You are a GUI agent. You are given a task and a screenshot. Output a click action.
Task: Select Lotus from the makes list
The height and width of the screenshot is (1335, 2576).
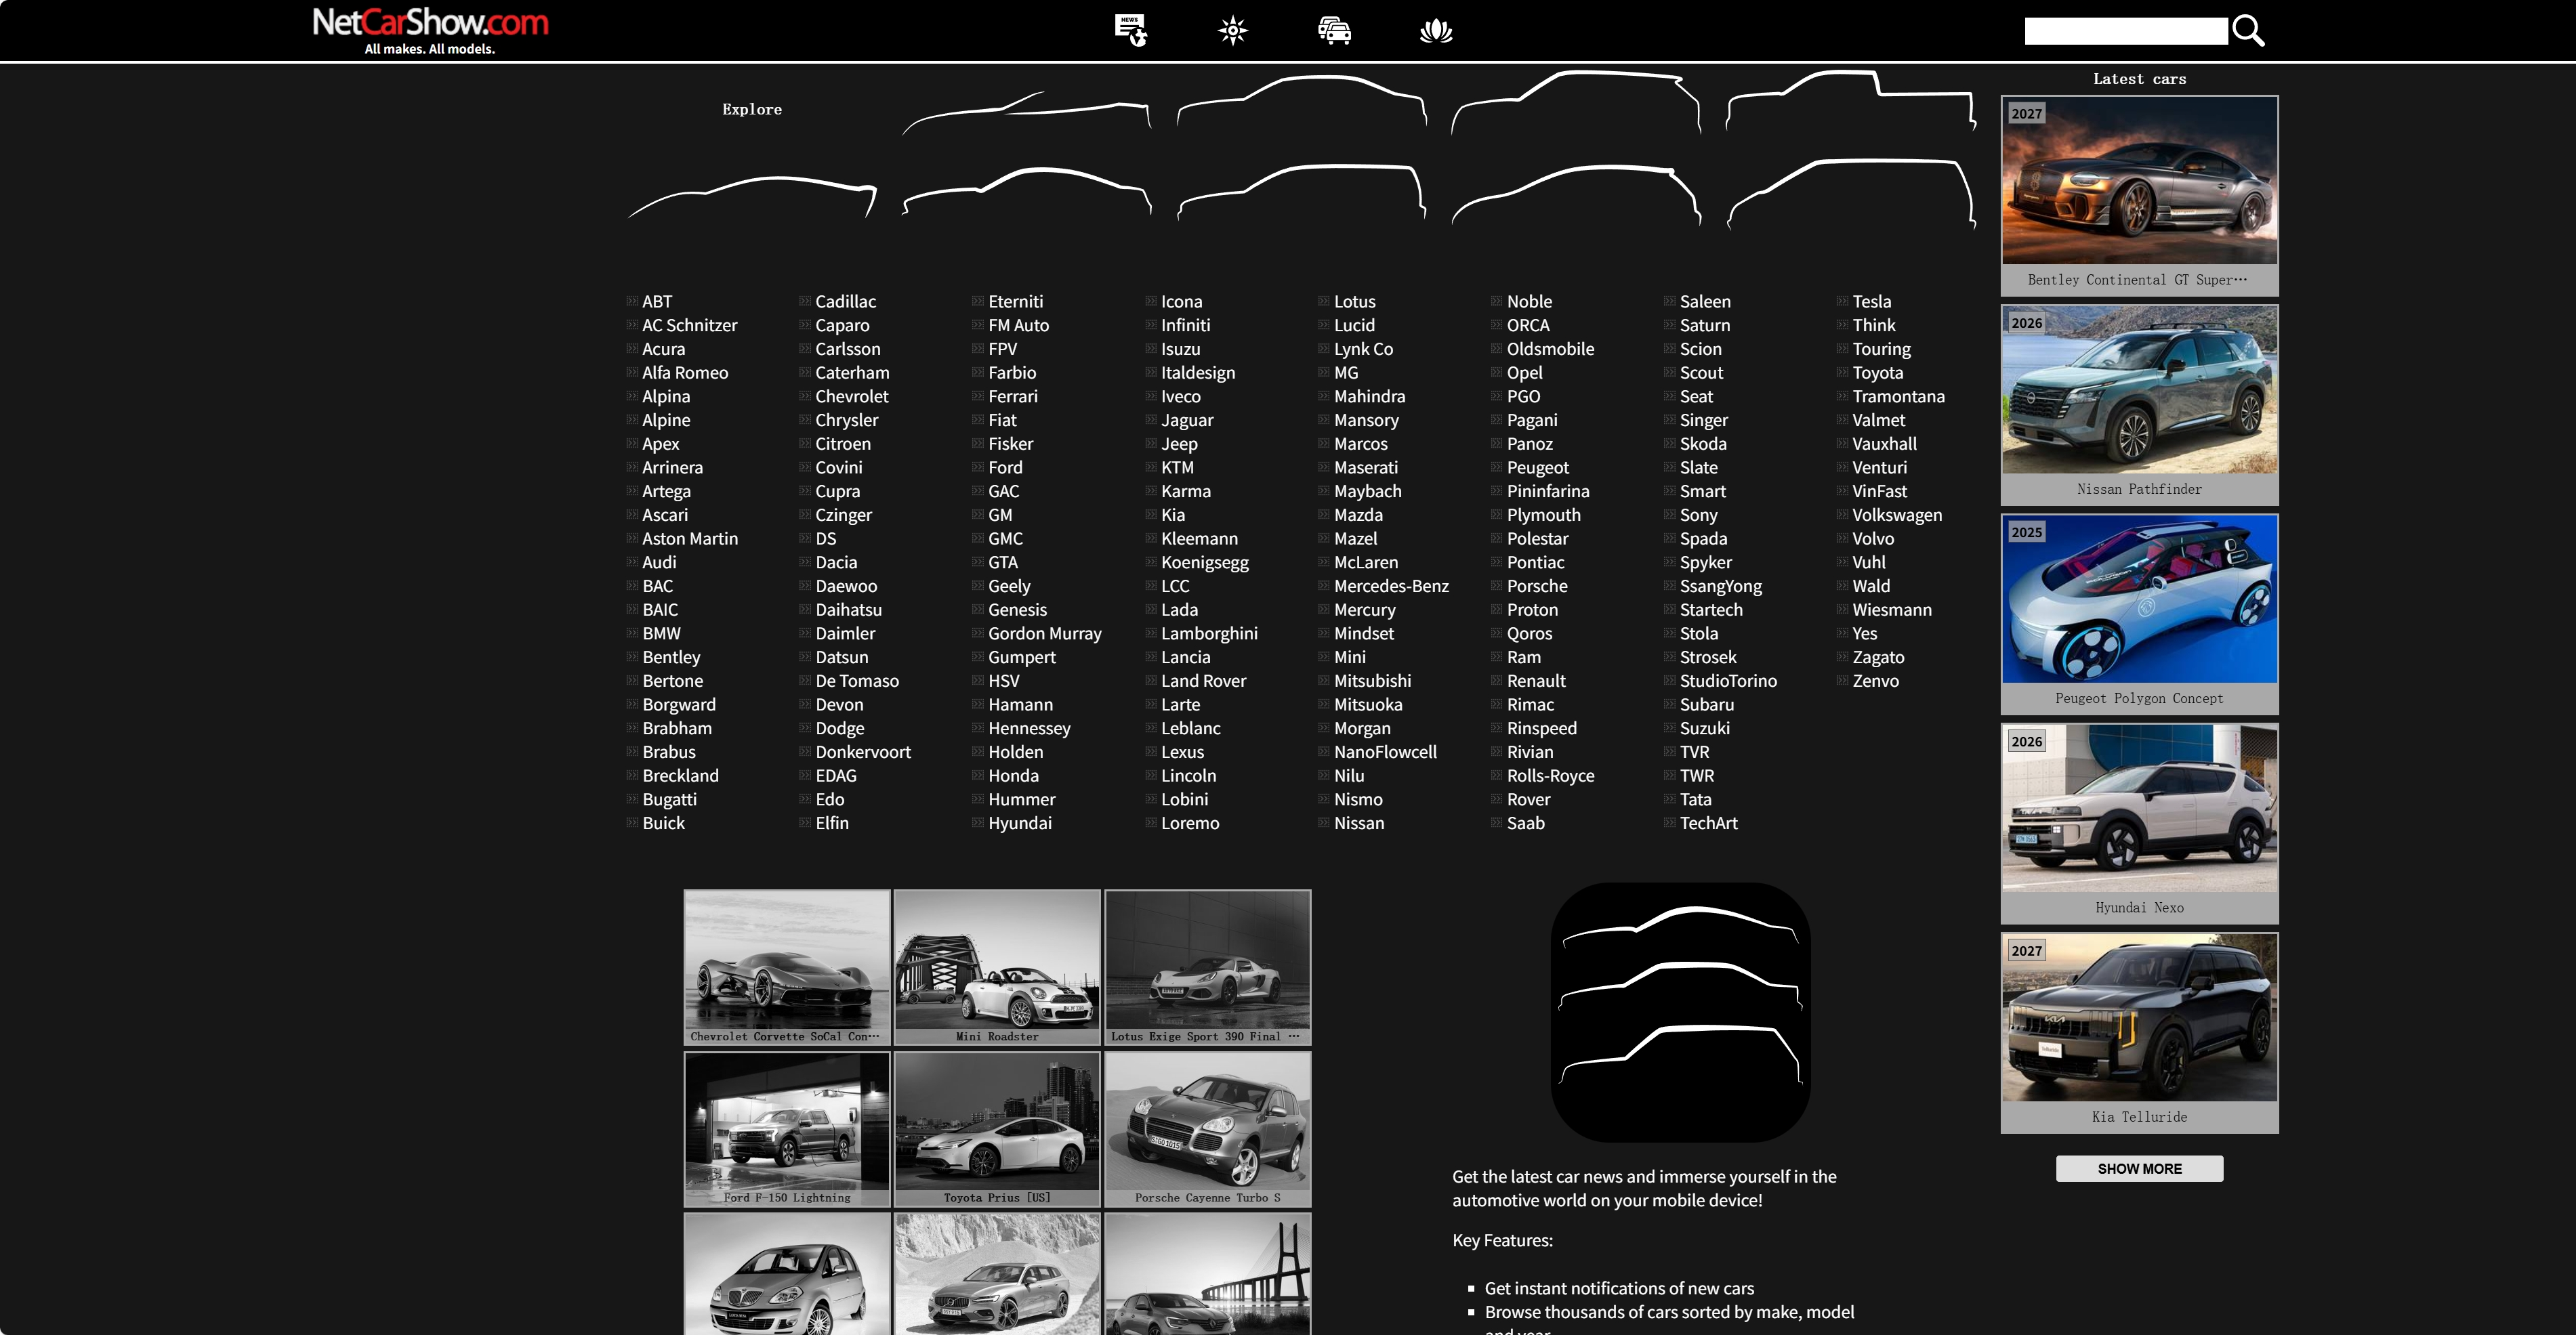[x=1354, y=302]
